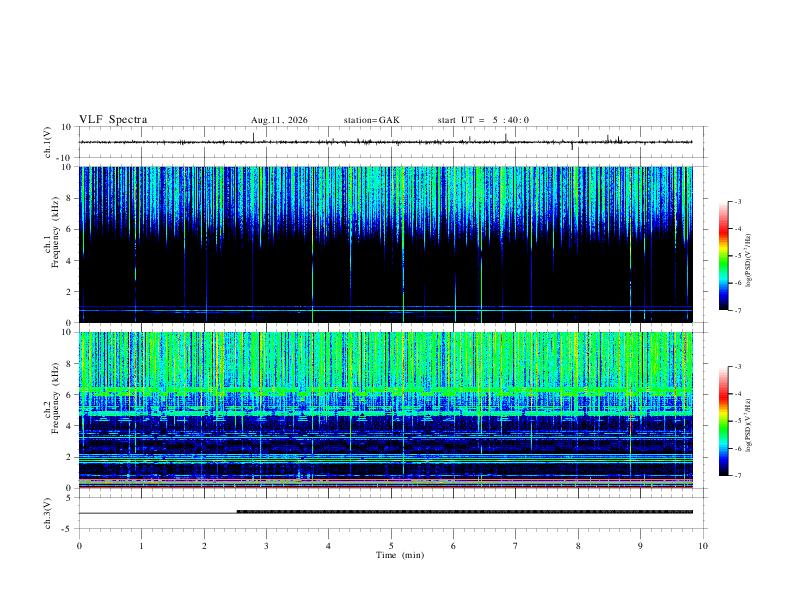The width and height of the screenshot is (792, 612).
Task: Click the 0 minute tick on time axis
Action: tap(79, 546)
